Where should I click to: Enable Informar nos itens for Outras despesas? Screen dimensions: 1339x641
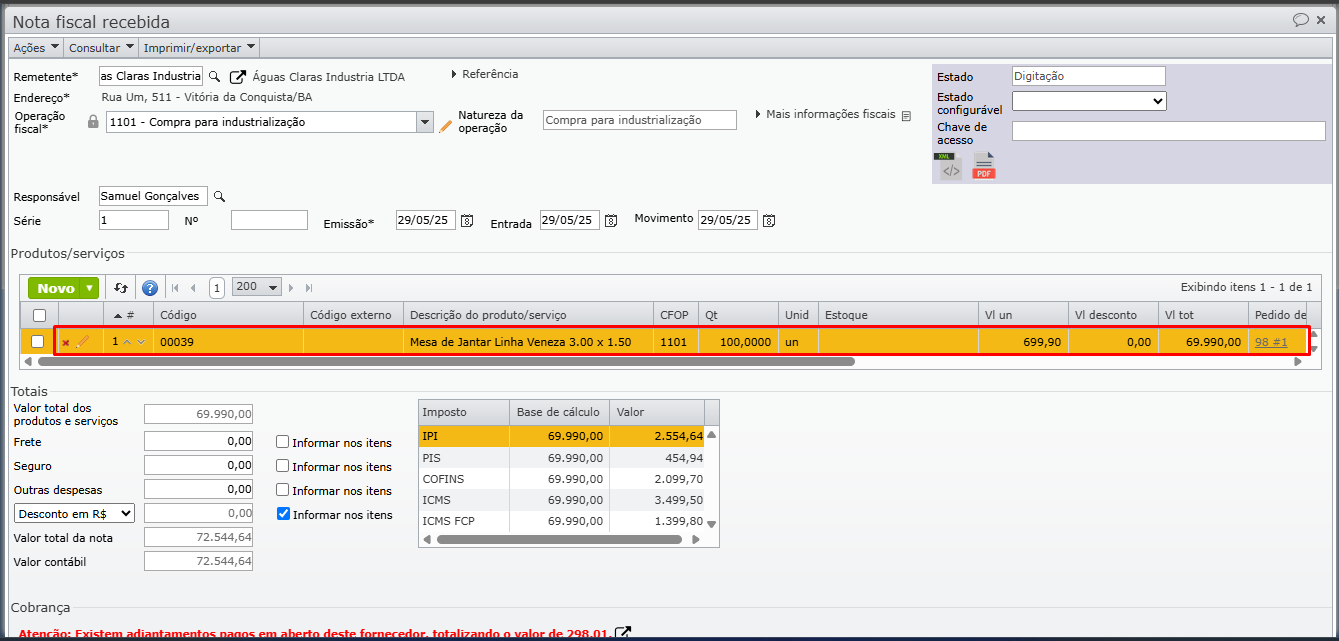[283, 490]
